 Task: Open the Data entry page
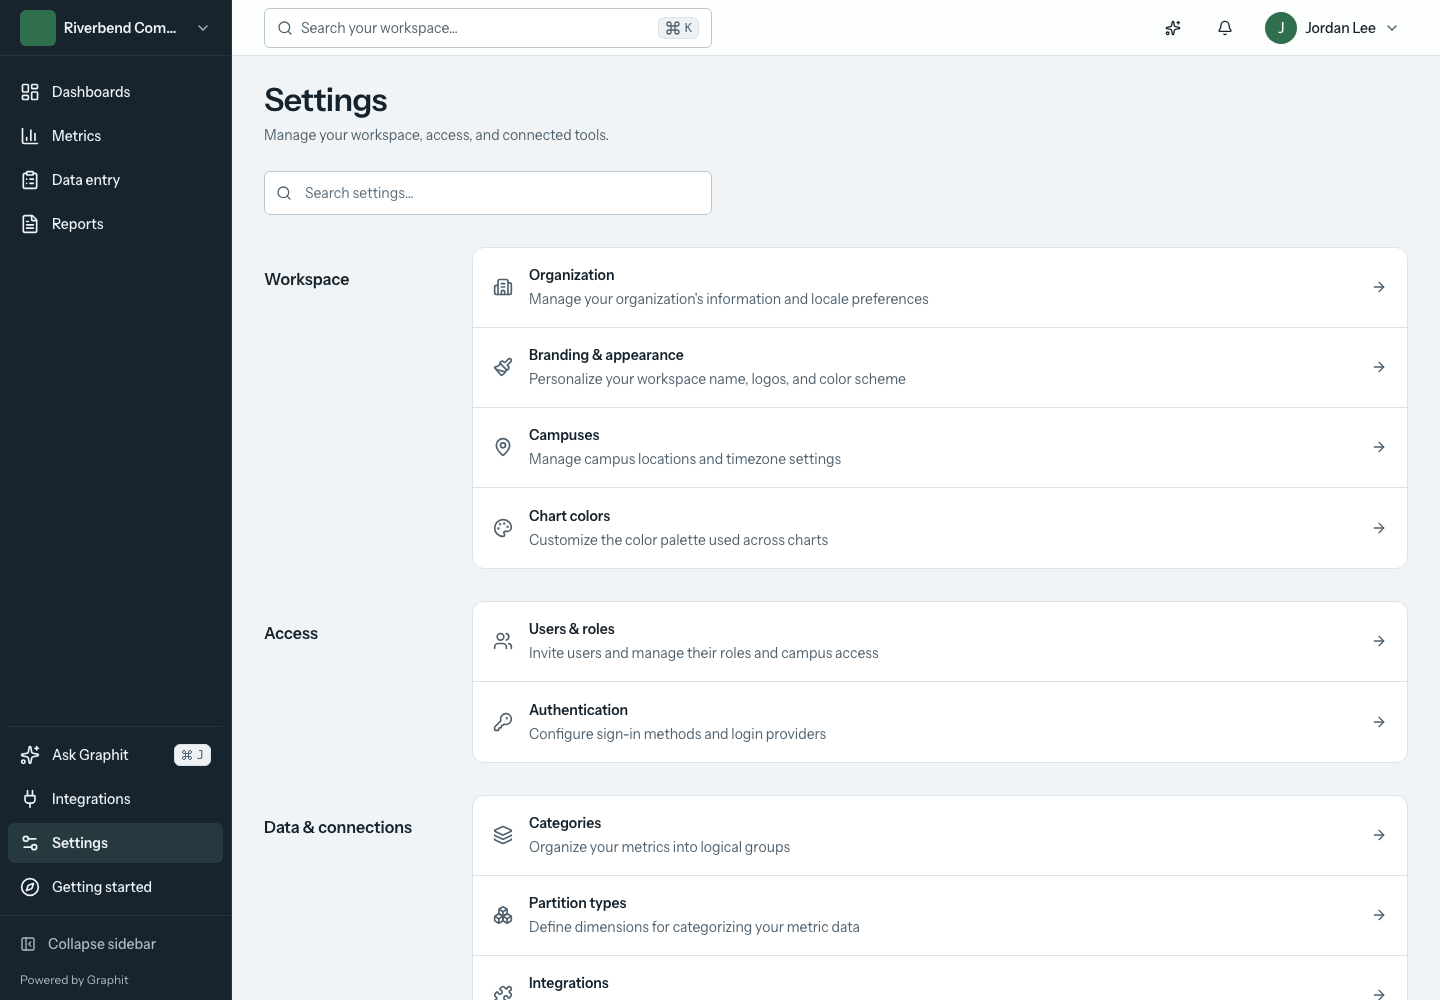point(115,180)
